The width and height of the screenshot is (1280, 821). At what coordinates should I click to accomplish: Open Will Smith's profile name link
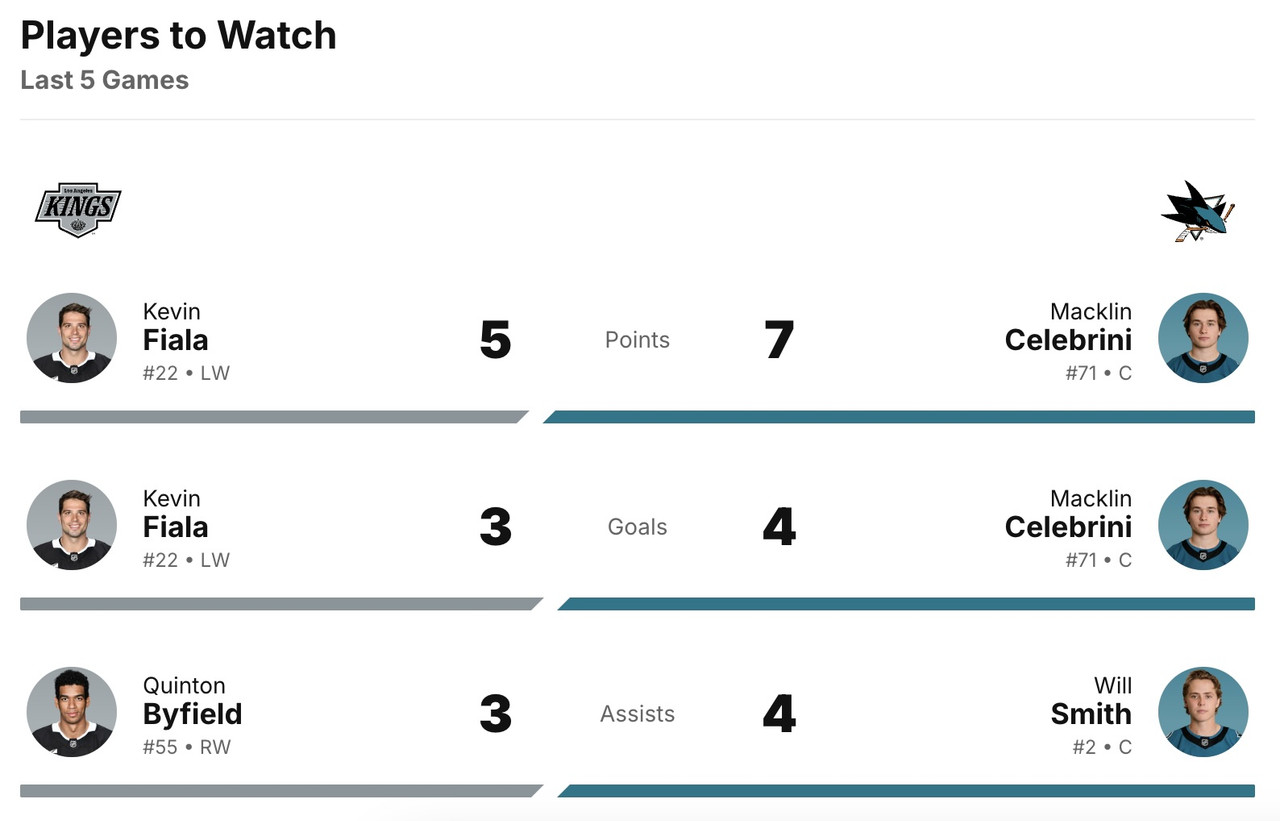1091,714
